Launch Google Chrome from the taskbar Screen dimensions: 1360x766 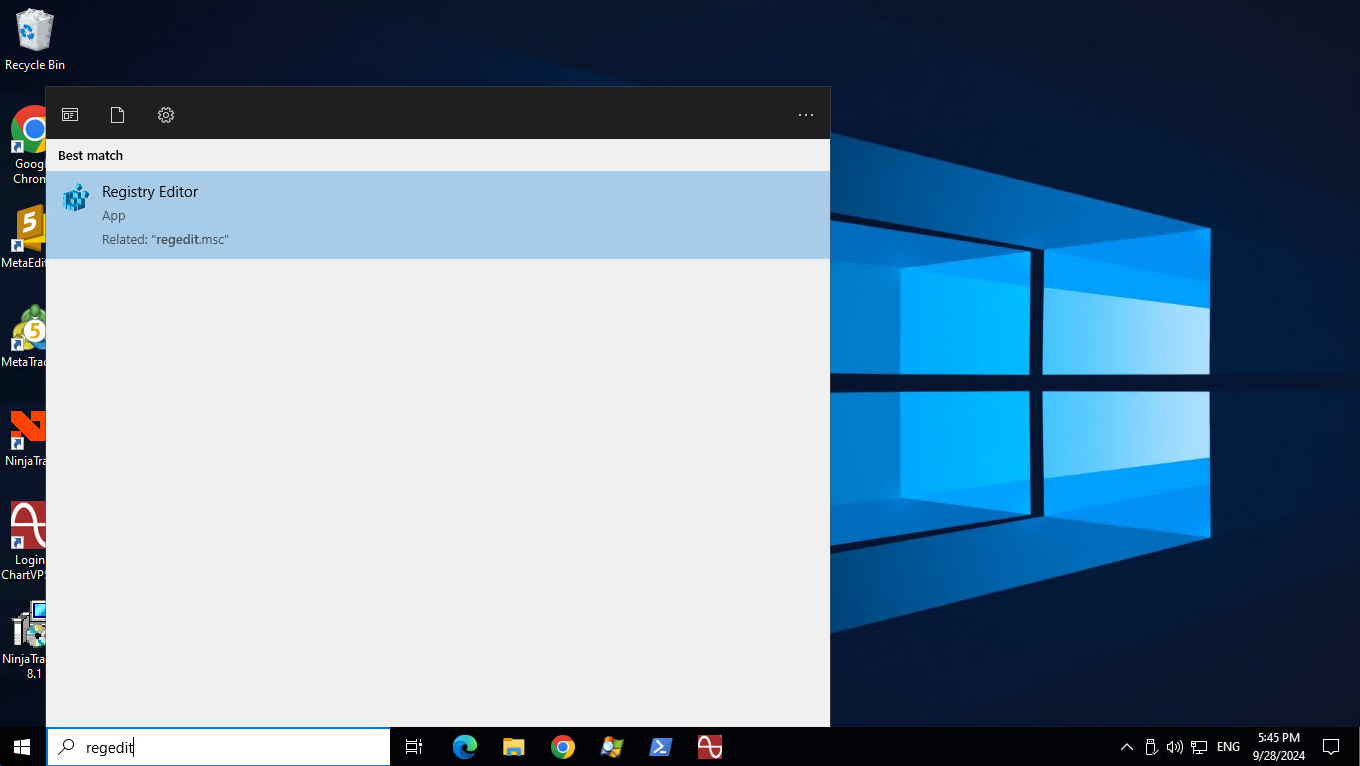coord(562,747)
